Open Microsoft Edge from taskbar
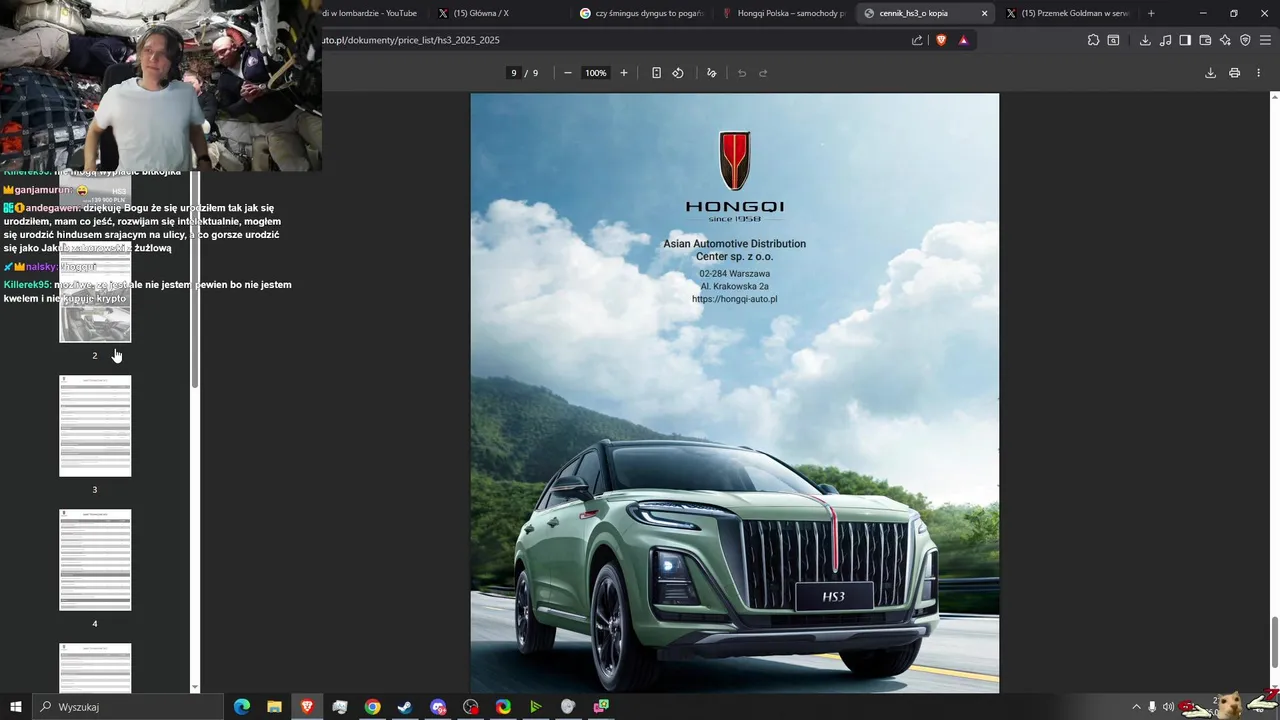Image resolution: width=1280 pixels, height=720 pixels. click(242, 707)
